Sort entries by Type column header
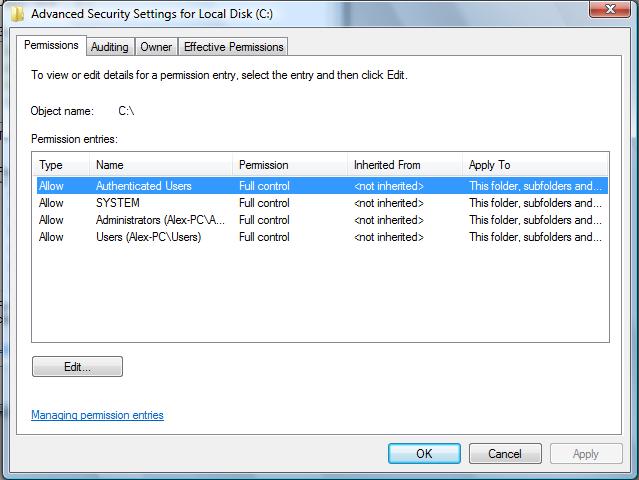 [x=51, y=165]
